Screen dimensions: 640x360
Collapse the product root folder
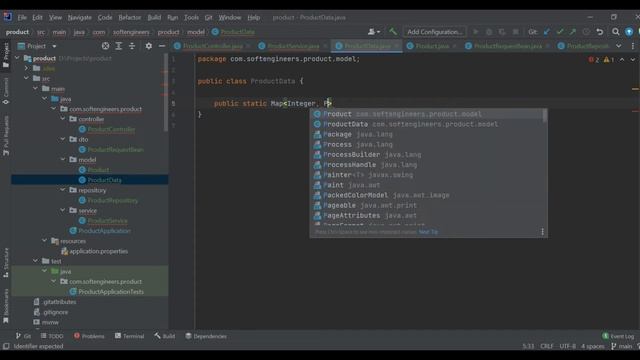click(17, 58)
